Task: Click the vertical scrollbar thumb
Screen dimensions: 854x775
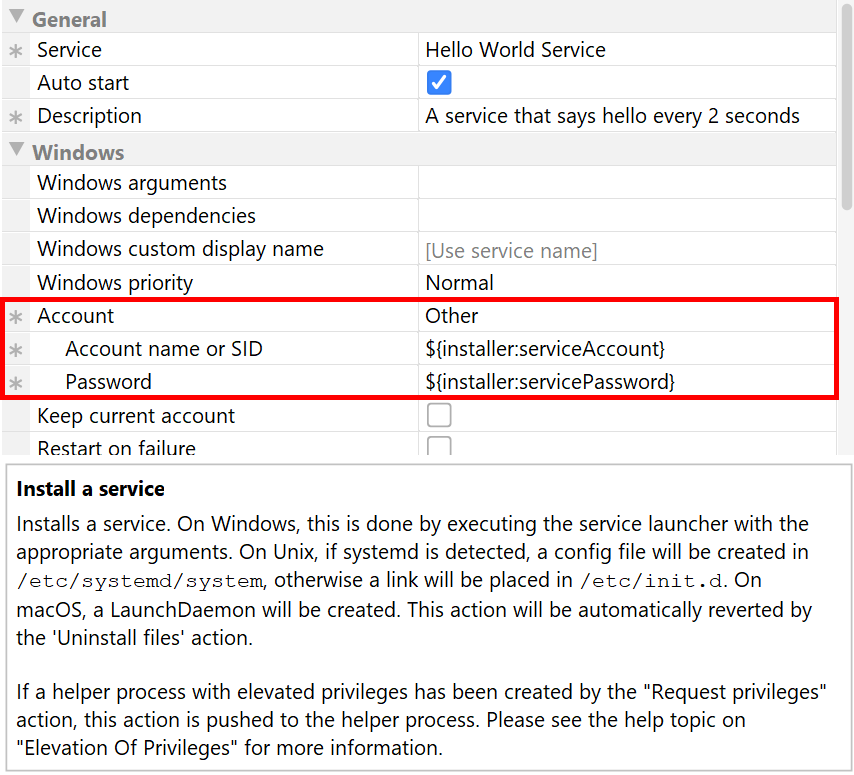Action: 847,105
